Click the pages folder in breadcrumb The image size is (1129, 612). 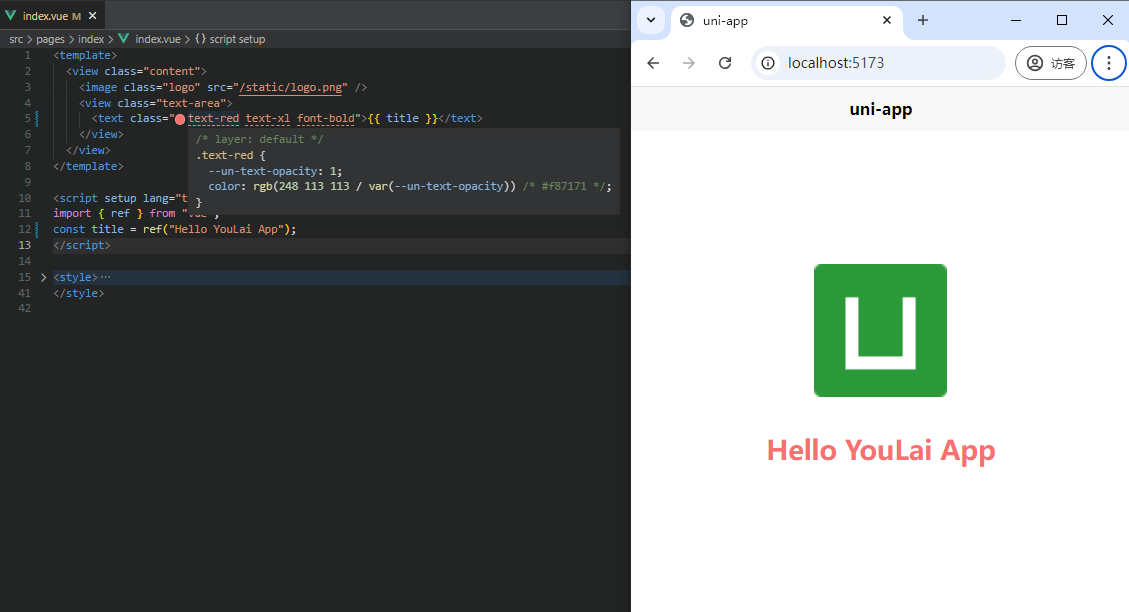pyautogui.click(x=50, y=39)
